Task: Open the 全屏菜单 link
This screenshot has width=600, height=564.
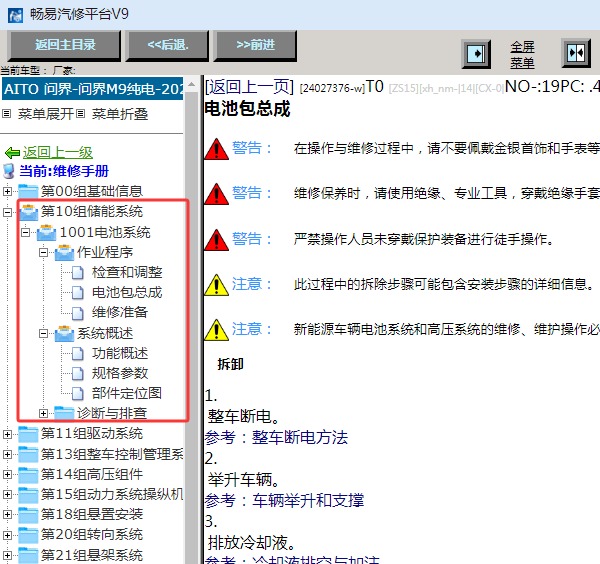Action: tap(522, 55)
